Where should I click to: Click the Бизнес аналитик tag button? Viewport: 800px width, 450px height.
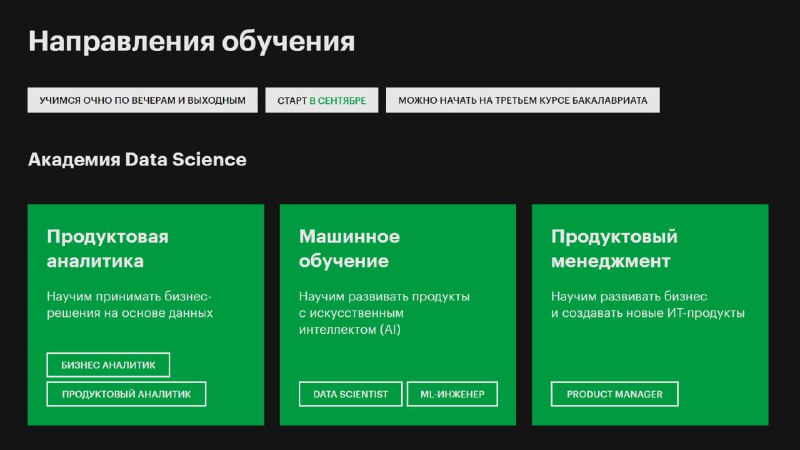[108, 365]
